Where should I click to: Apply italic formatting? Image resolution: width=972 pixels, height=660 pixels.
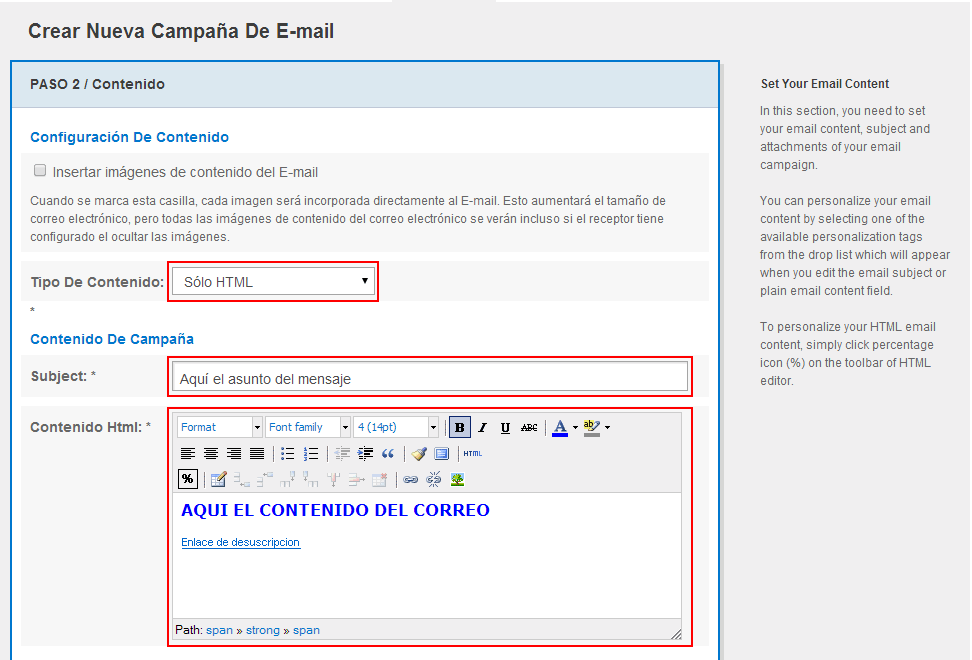[482, 428]
